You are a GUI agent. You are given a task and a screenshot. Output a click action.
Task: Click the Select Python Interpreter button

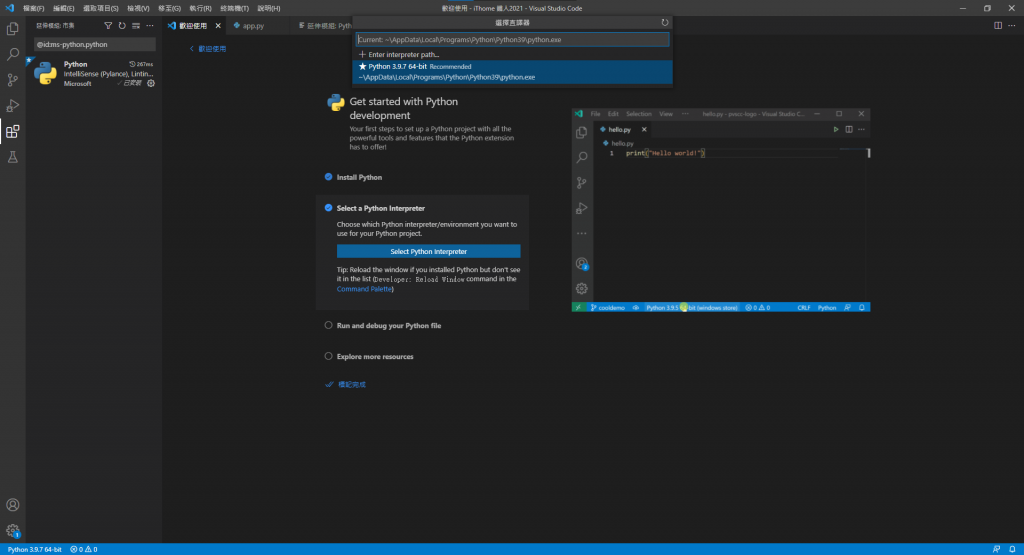428,251
